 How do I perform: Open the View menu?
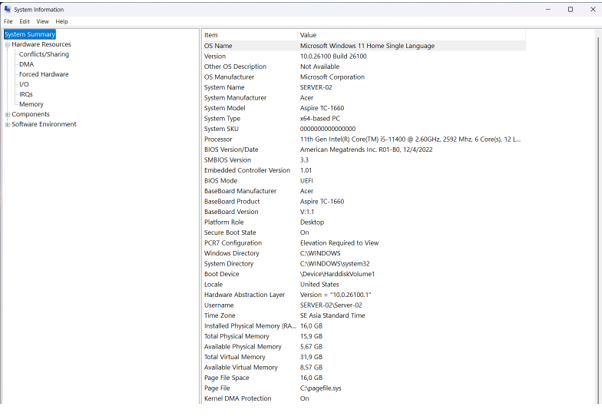[42, 21]
